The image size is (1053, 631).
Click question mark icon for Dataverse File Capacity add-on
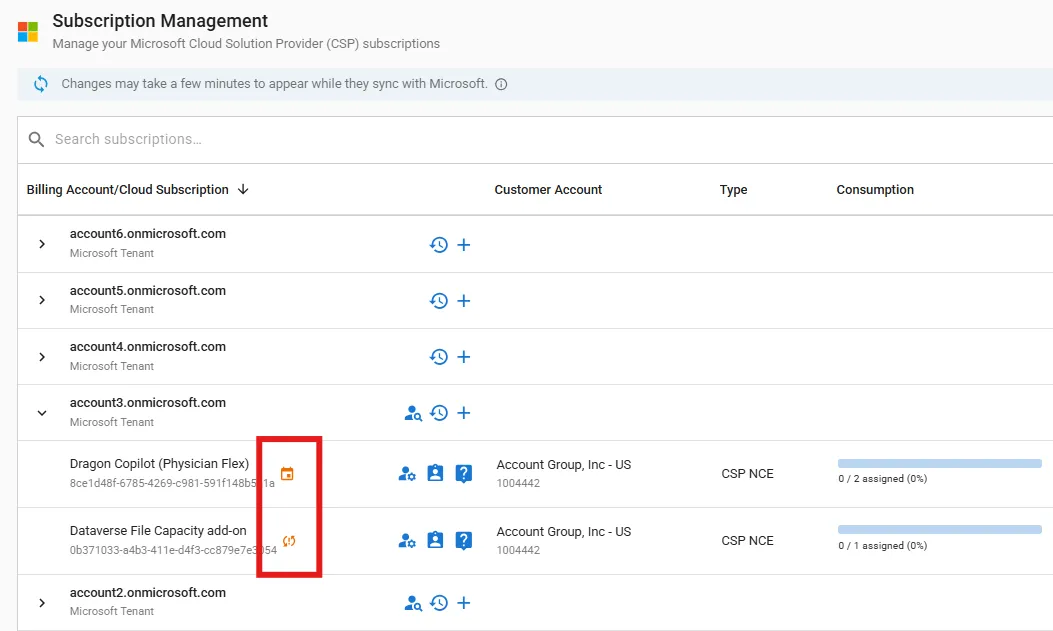(463, 540)
